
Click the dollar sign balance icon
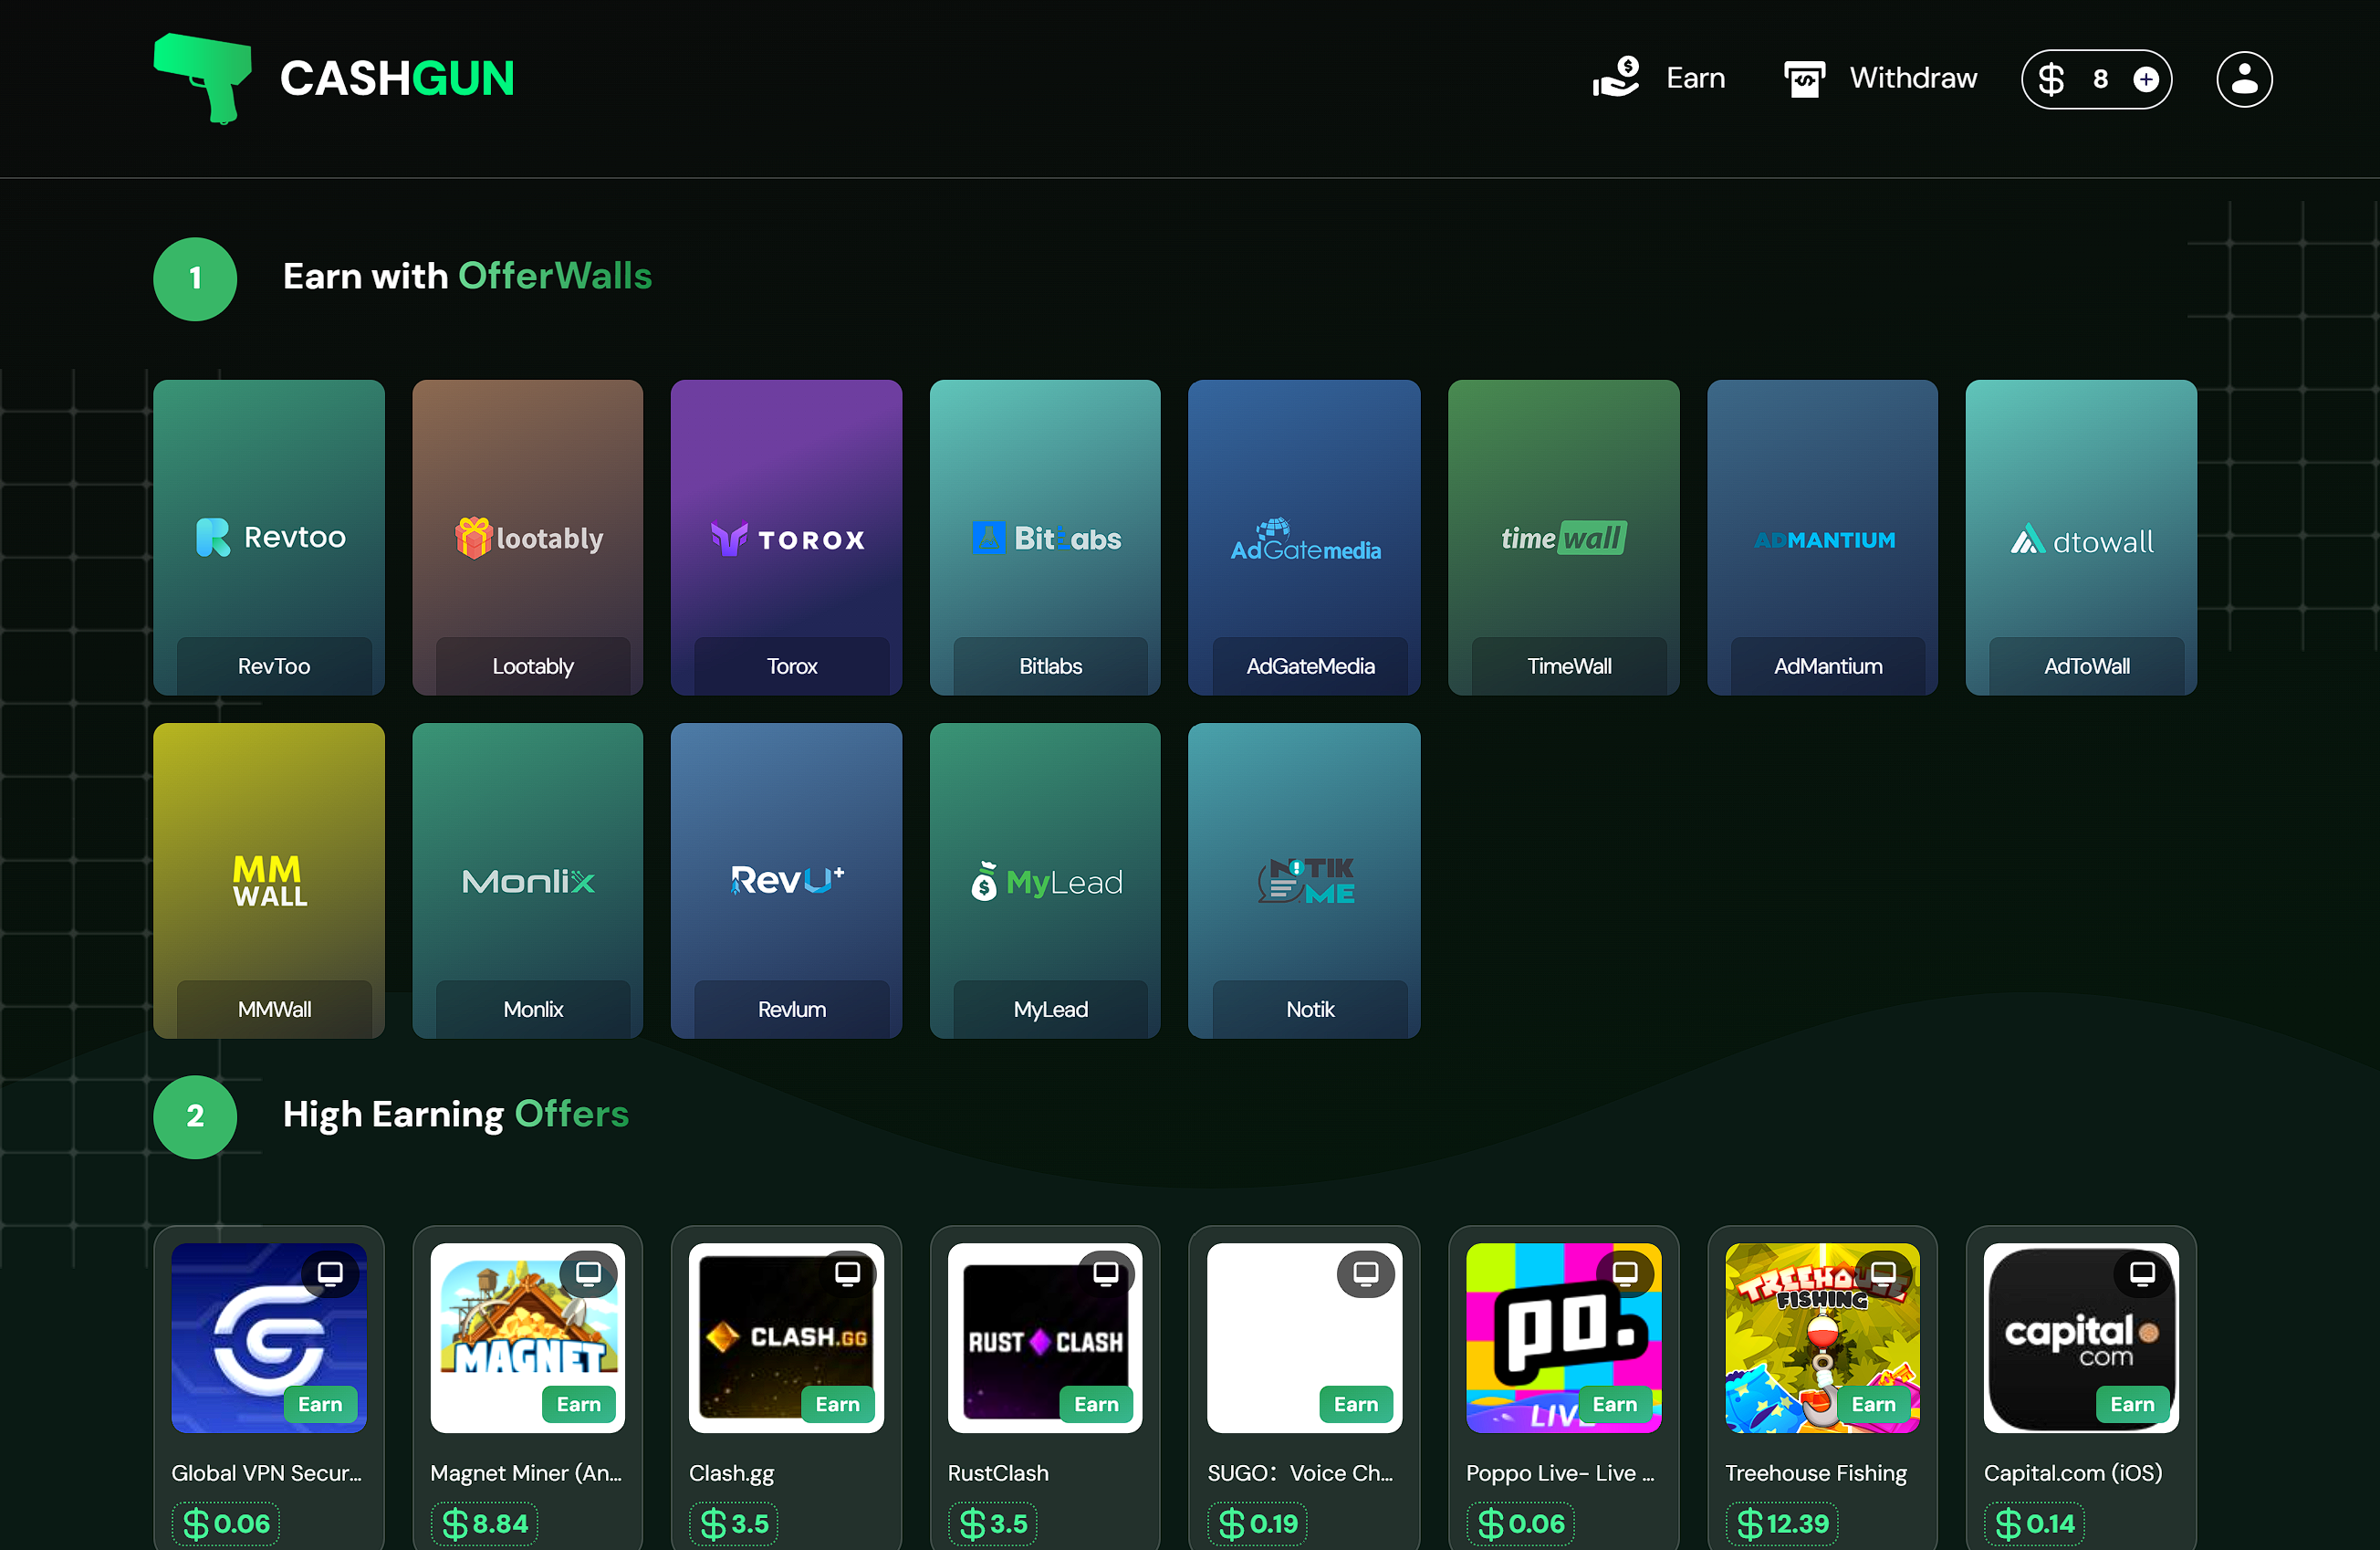[x=2051, y=79]
